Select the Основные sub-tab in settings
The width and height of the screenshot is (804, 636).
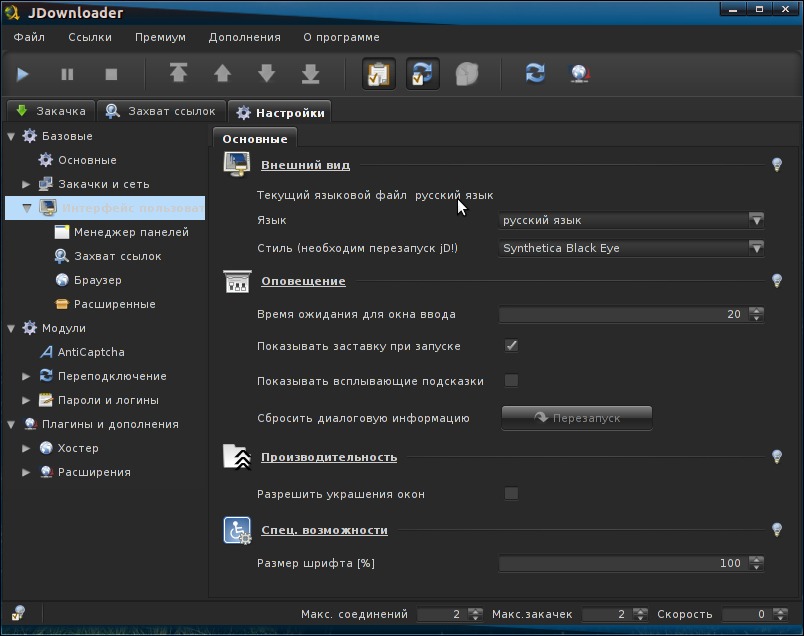tap(254, 138)
